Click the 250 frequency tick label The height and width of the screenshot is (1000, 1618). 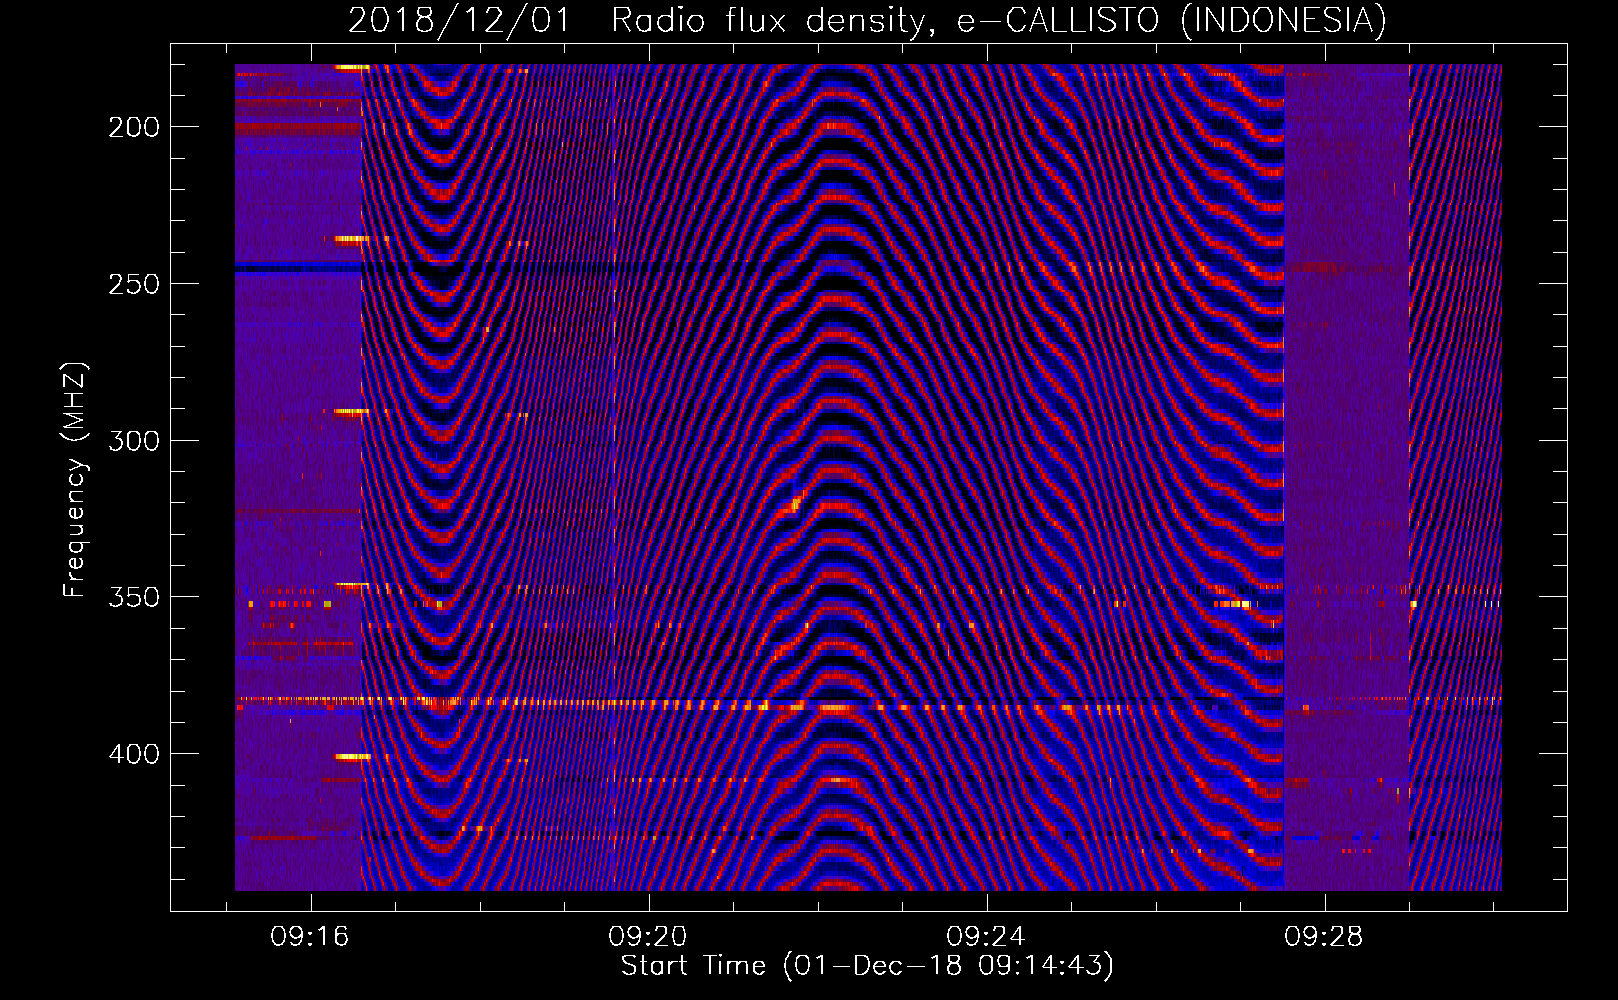[134, 284]
